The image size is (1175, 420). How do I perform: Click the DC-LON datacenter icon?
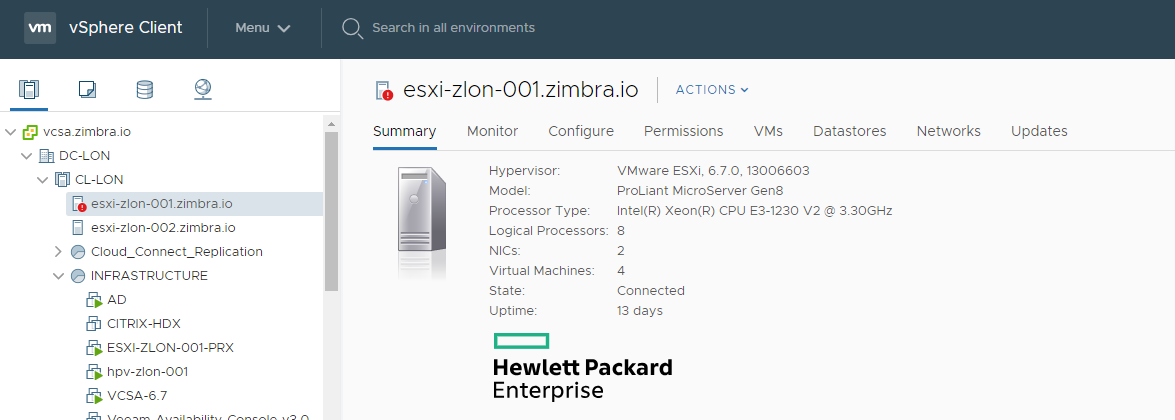46,156
